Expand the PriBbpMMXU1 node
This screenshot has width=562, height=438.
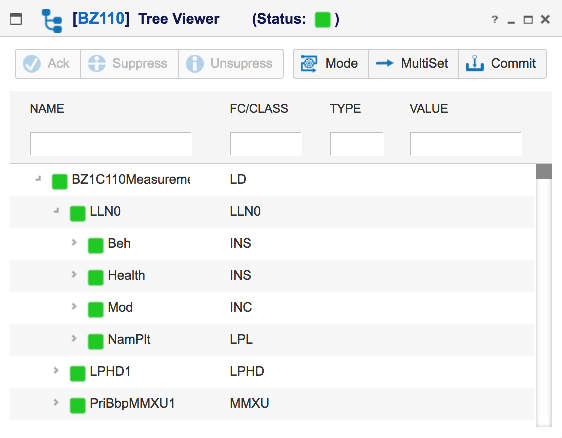[x=56, y=402]
